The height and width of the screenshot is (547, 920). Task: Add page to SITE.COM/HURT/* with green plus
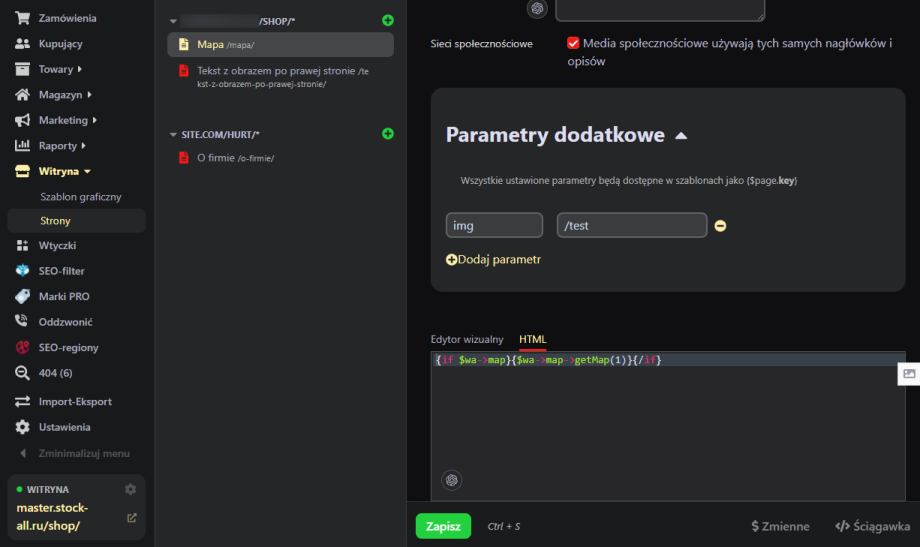pyautogui.click(x=388, y=134)
